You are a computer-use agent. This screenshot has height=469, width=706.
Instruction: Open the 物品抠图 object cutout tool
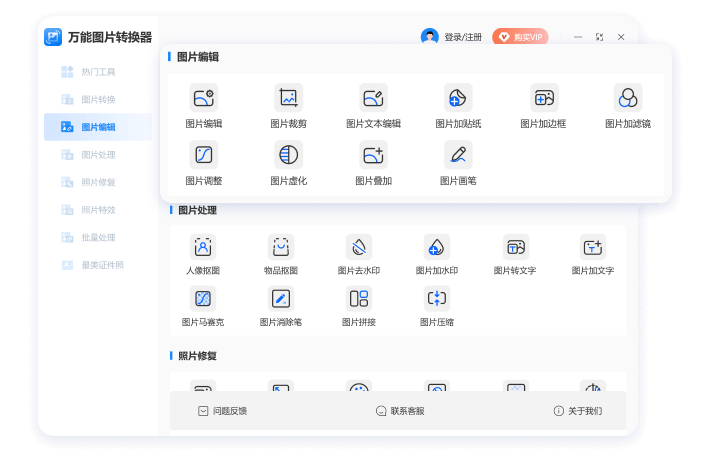[x=281, y=247]
